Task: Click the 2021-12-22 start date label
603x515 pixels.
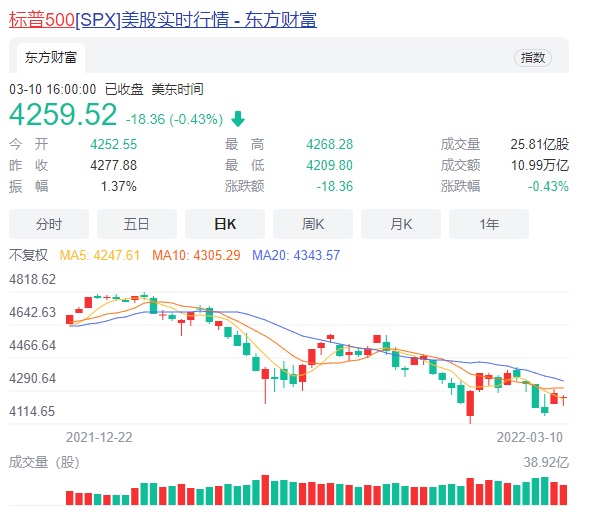Action: point(100,437)
